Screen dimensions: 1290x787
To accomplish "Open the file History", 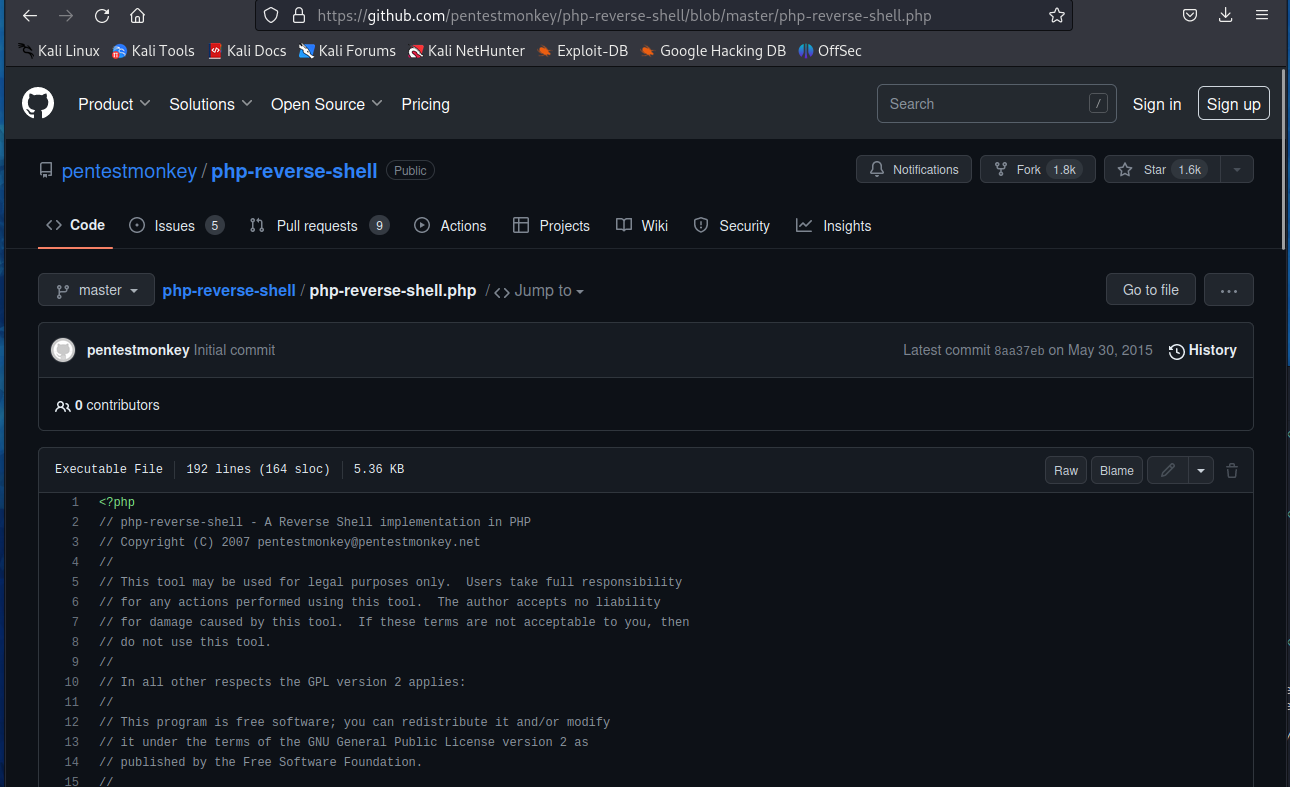I will tap(1203, 350).
